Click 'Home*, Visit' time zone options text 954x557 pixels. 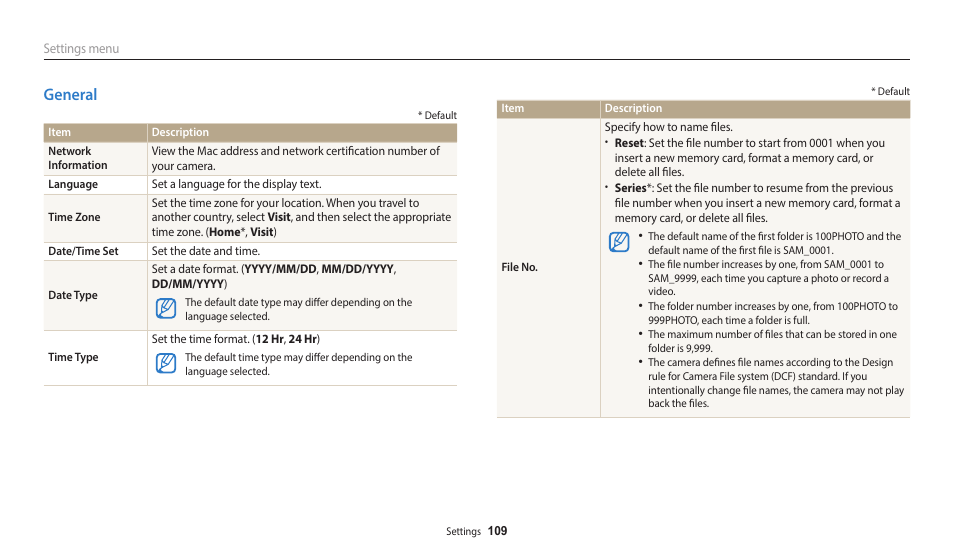[242, 232]
